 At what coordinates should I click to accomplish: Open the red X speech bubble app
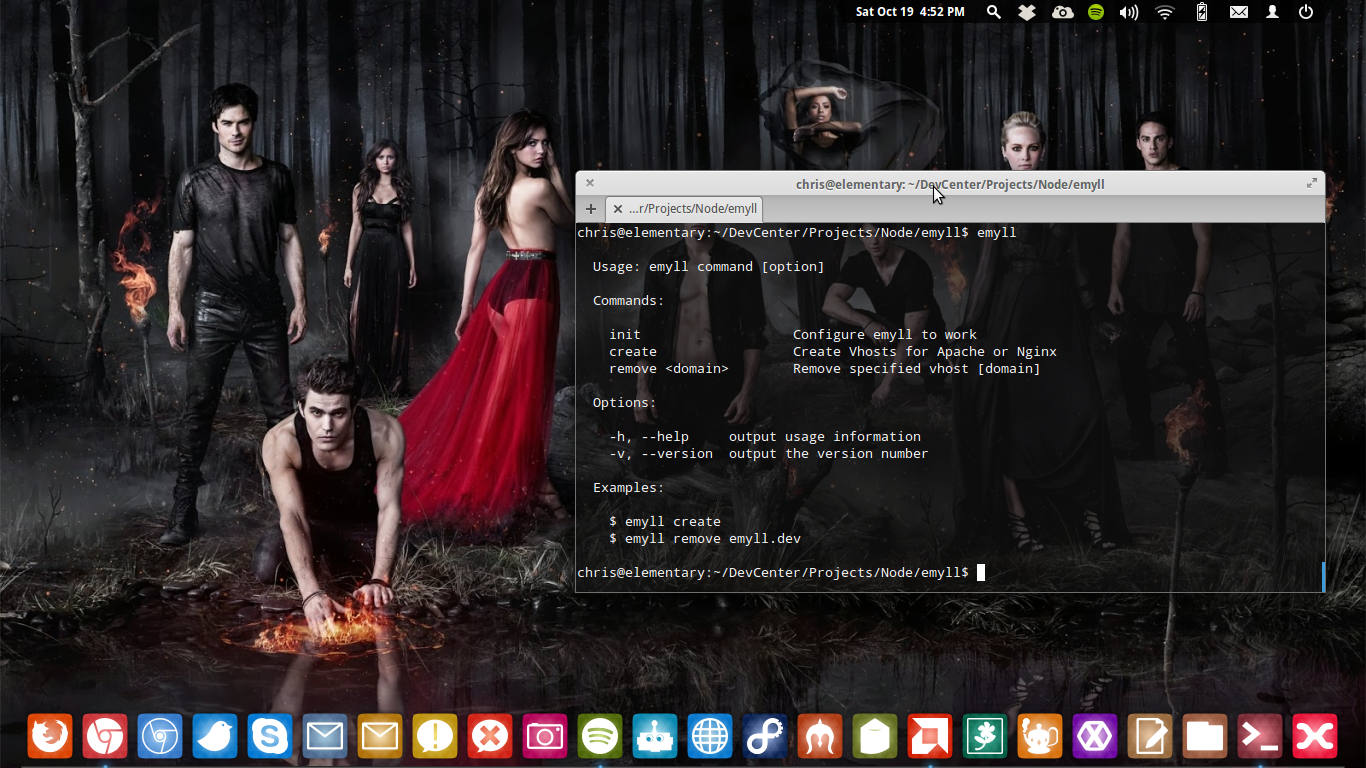490,737
